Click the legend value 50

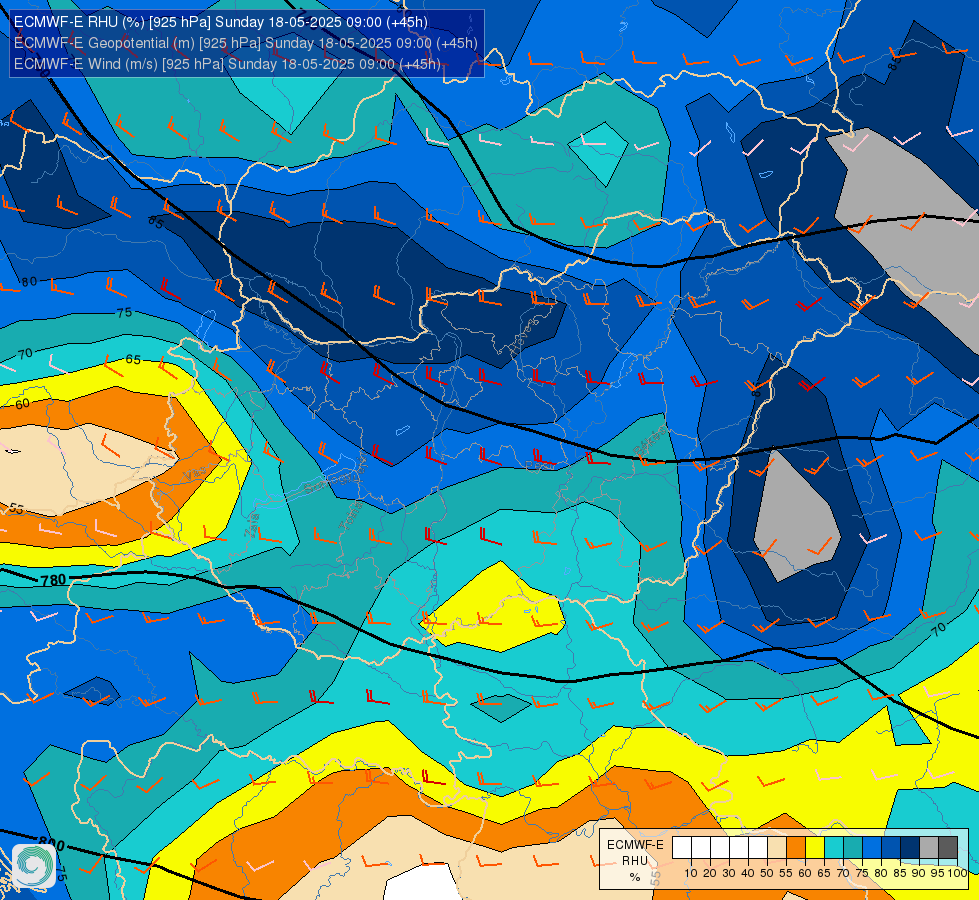coord(767,874)
